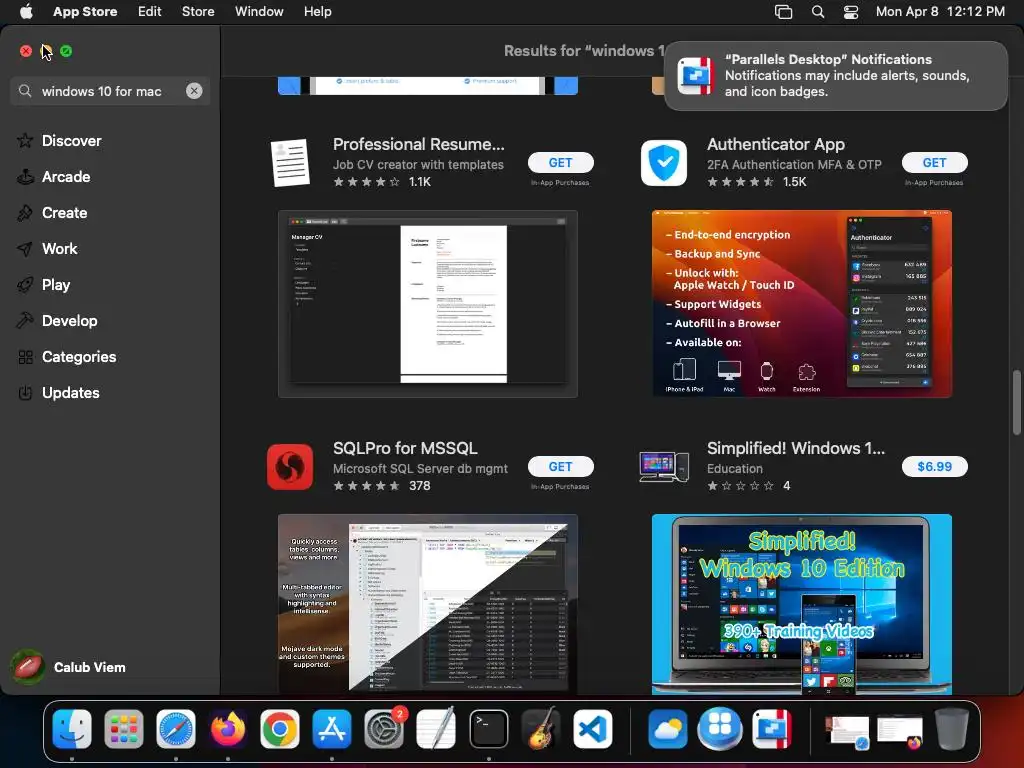Screen dimensions: 1024x768
Task: Open Finder from the Dock
Action: pyautogui.click(x=72, y=729)
